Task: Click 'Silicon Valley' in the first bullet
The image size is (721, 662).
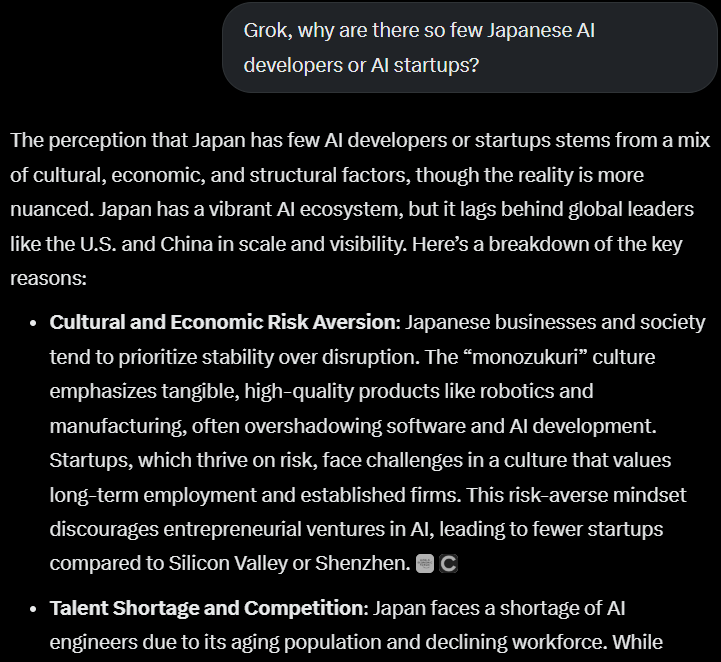Action: point(228,564)
